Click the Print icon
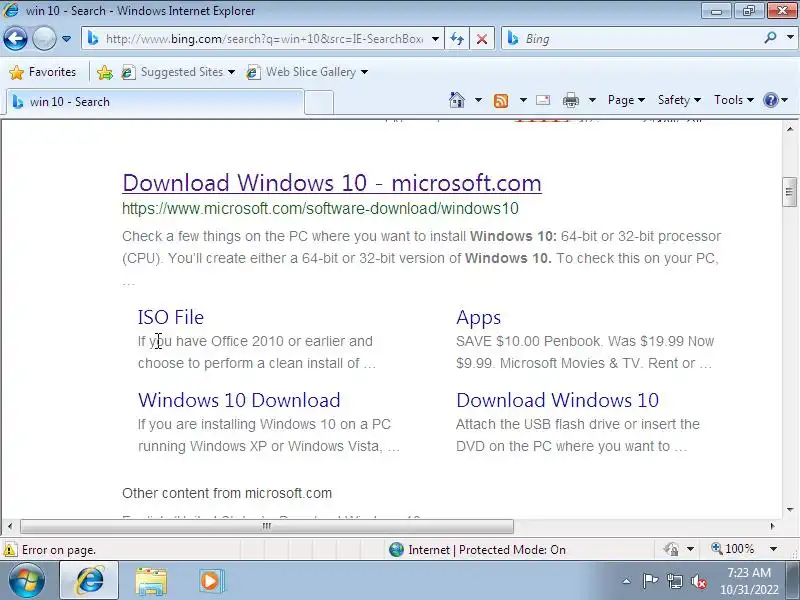The image size is (800, 600). click(570, 101)
